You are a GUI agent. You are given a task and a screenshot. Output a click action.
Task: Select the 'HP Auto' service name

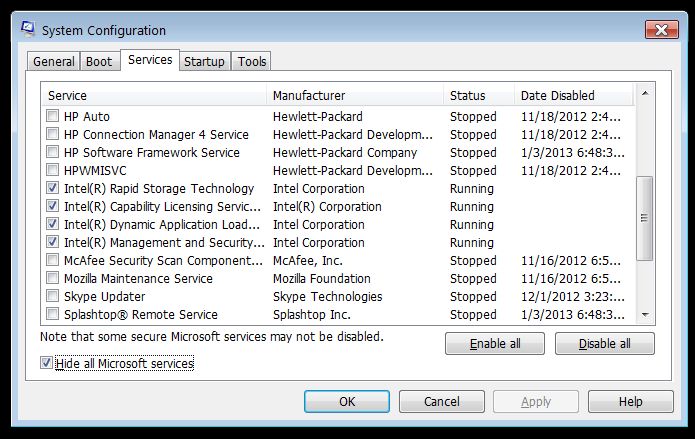(87, 117)
